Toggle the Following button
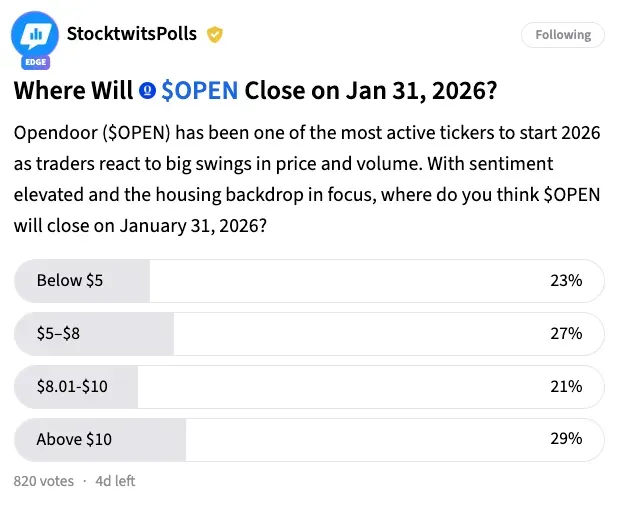The height and width of the screenshot is (508, 622). tap(563, 35)
